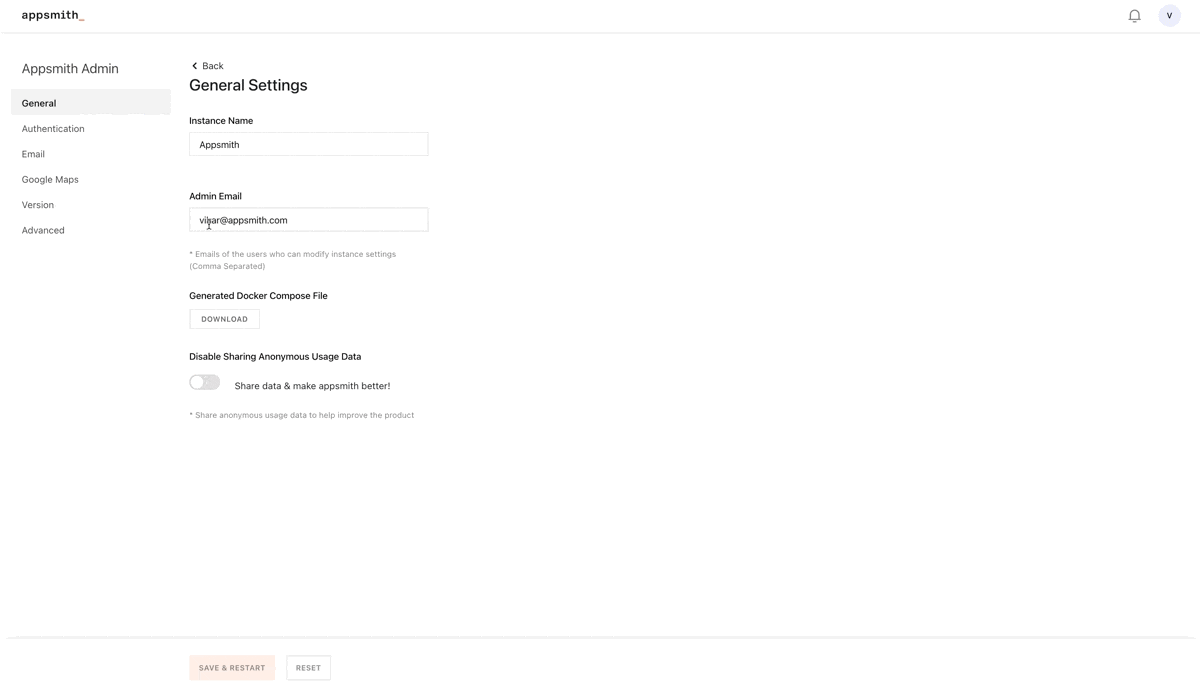This screenshot has width=1200, height=695.
Task: Click the General Settings heading
Action: 248,86
